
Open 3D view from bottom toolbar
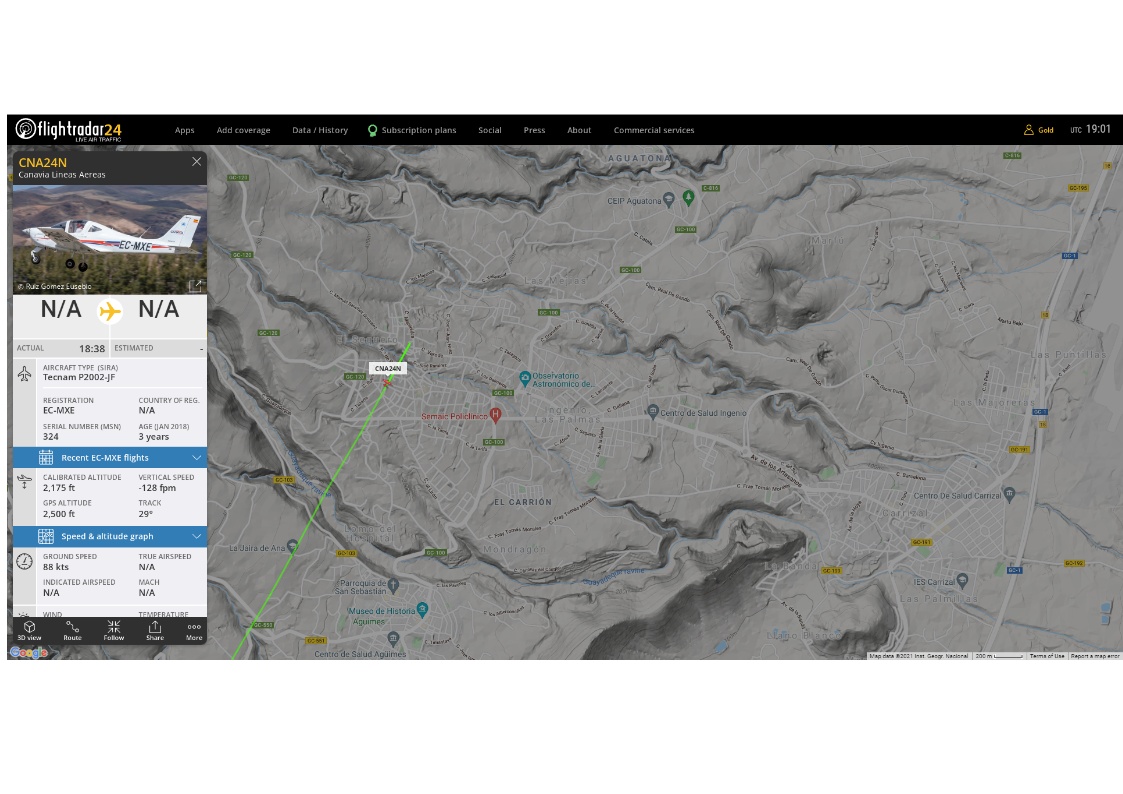pos(29,630)
